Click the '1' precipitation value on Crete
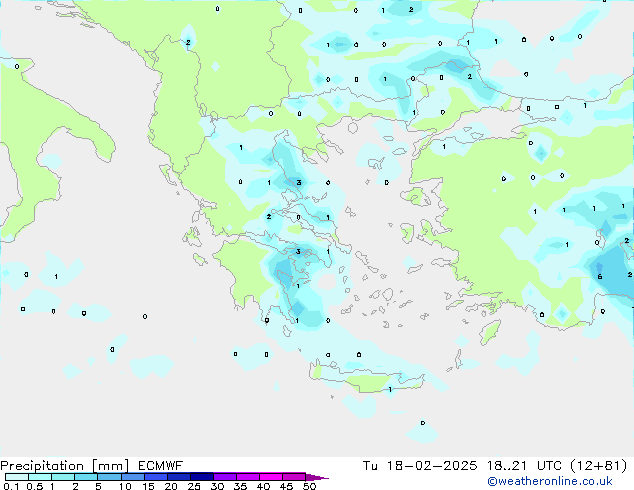The width and height of the screenshot is (634, 490). 390,389
